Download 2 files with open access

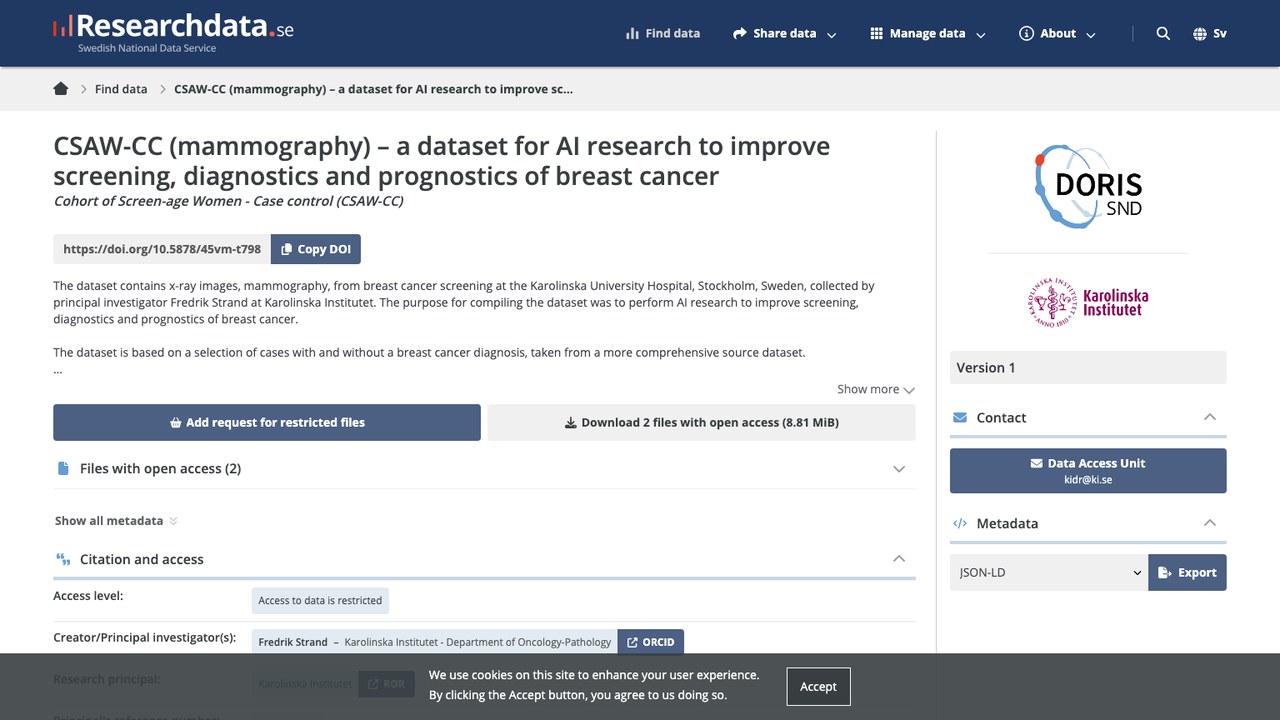coord(701,422)
